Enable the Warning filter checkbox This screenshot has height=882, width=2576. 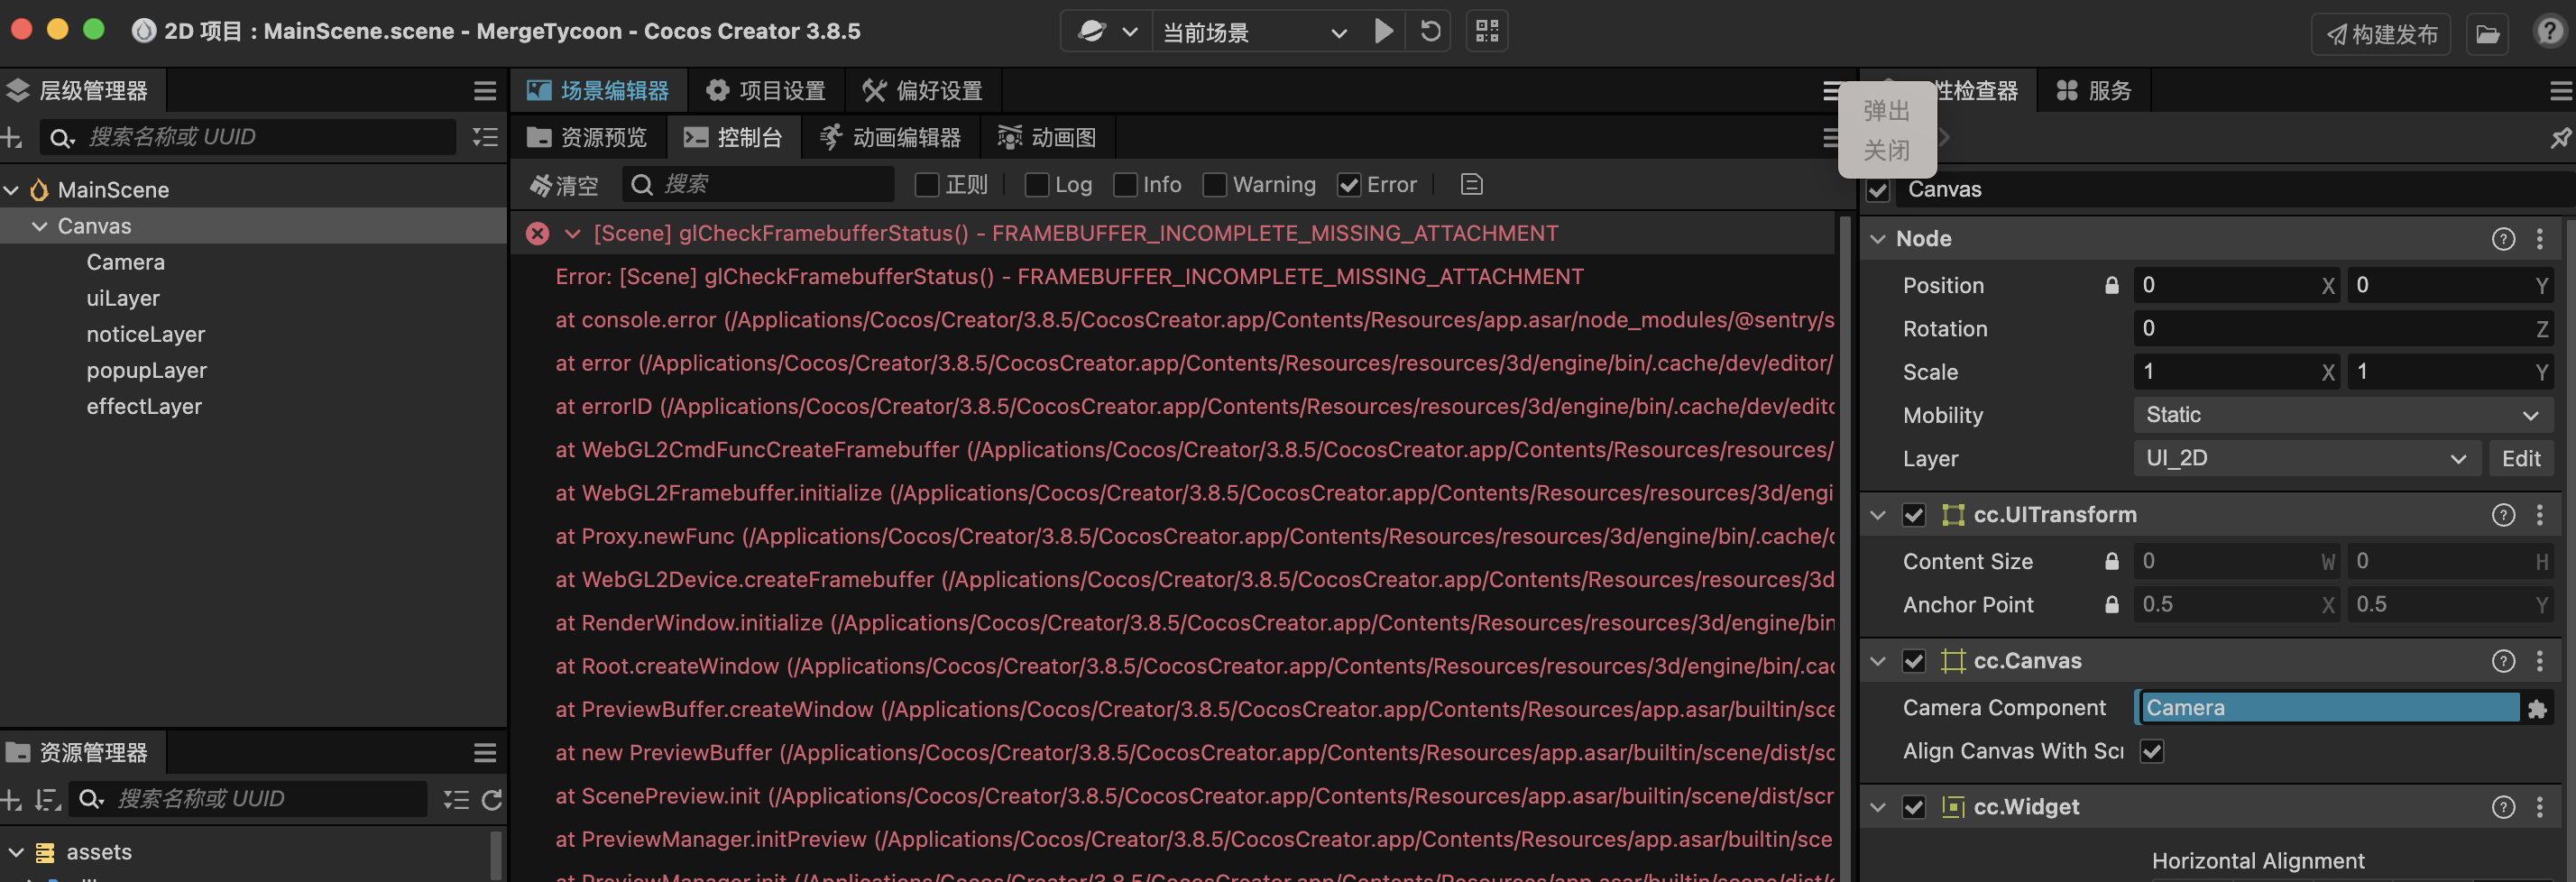click(1215, 185)
